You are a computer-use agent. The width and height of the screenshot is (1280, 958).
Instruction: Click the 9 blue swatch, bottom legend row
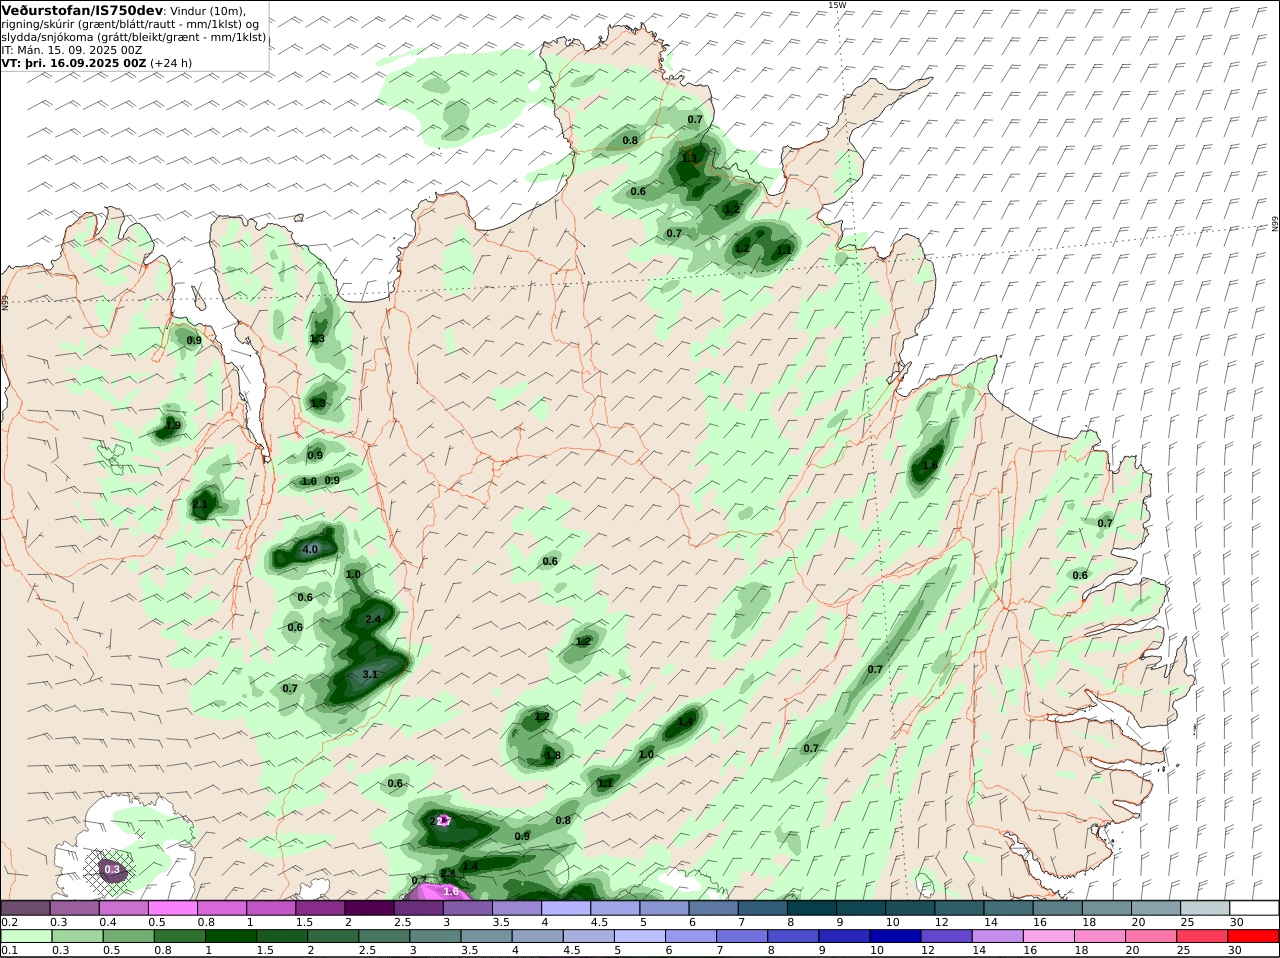click(844, 936)
